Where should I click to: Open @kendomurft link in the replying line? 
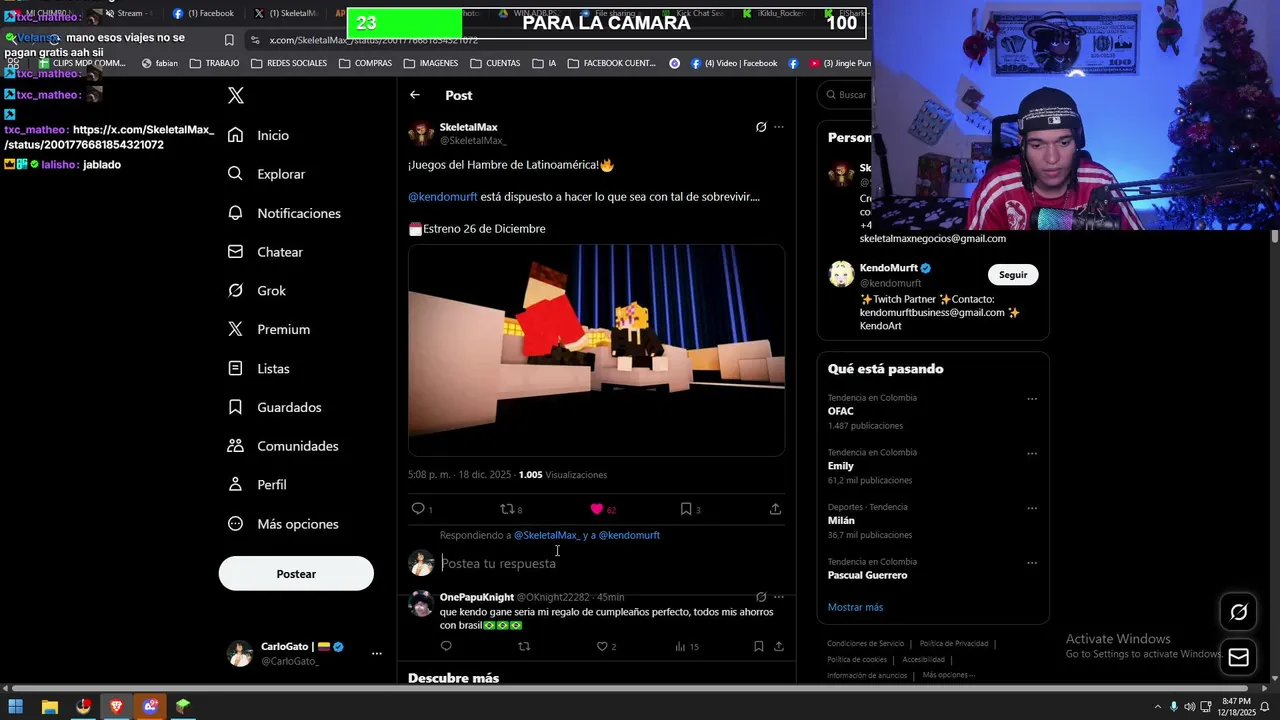[x=629, y=535]
